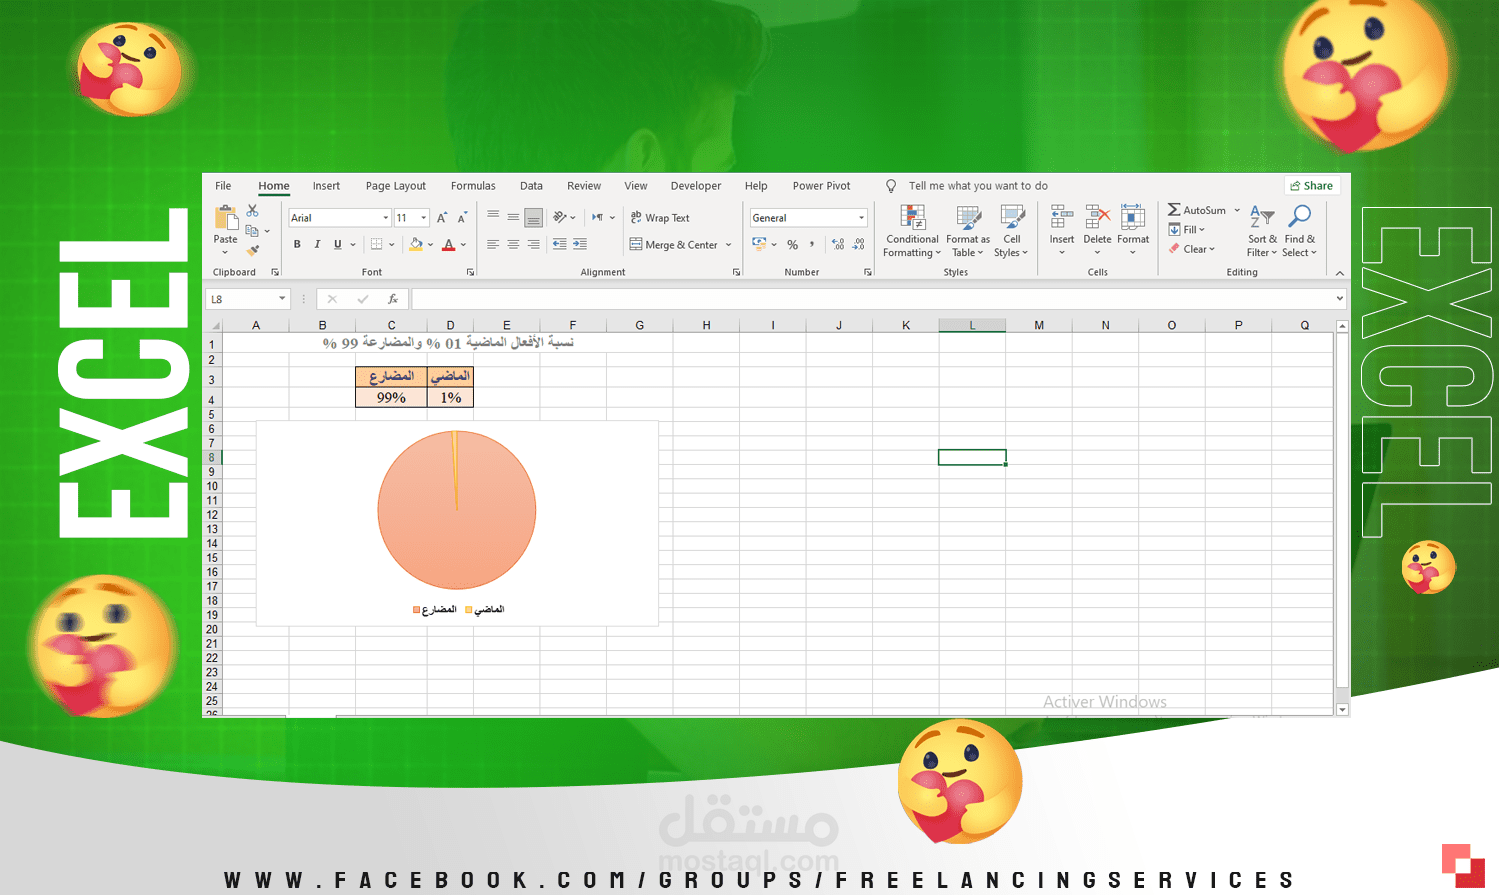This screenshot has height=895, width=1499.
Task: Click the red font color A
Action: [x=449, y=244]
